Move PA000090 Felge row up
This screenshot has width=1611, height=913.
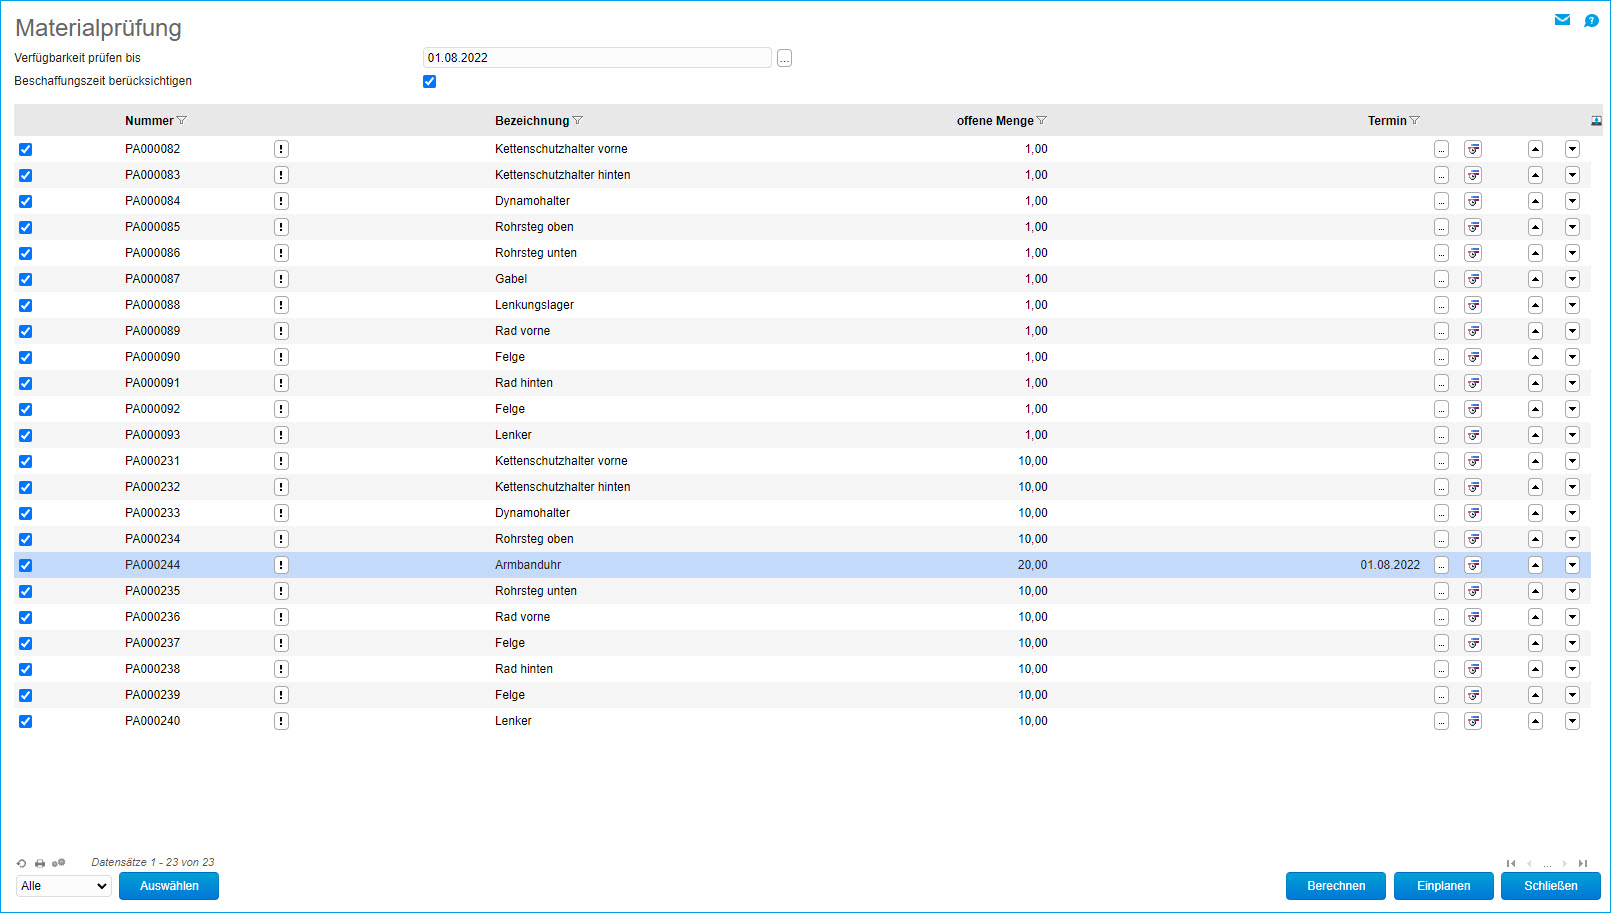pyautogui.click(x=1535, y=357)
